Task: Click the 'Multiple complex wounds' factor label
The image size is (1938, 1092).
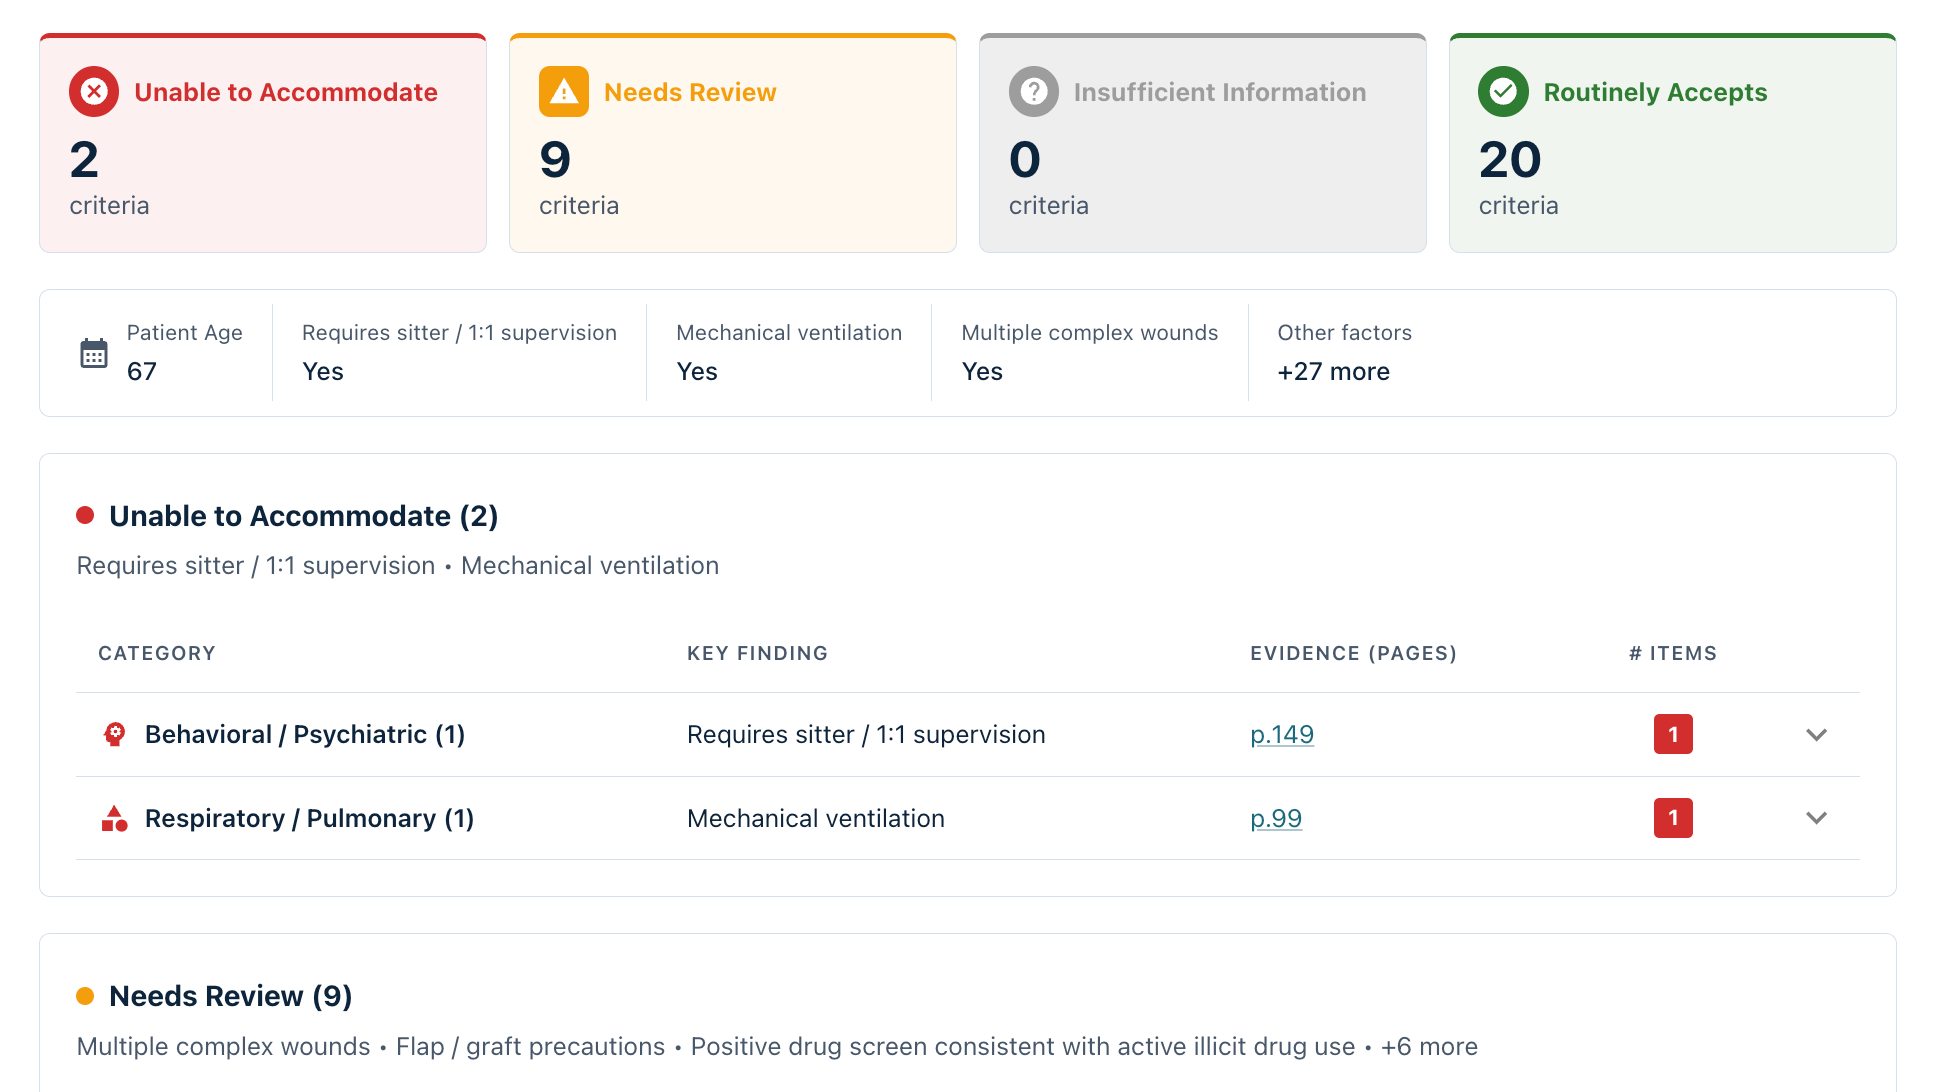Action: point(1090,333)
